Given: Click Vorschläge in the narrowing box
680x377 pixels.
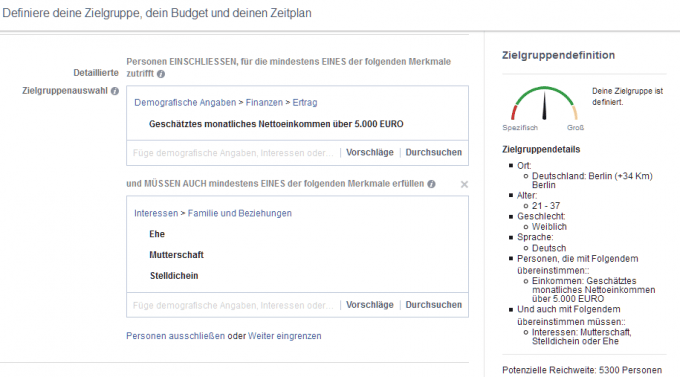Looking at the screenshot, I should [x=369, y=305].
